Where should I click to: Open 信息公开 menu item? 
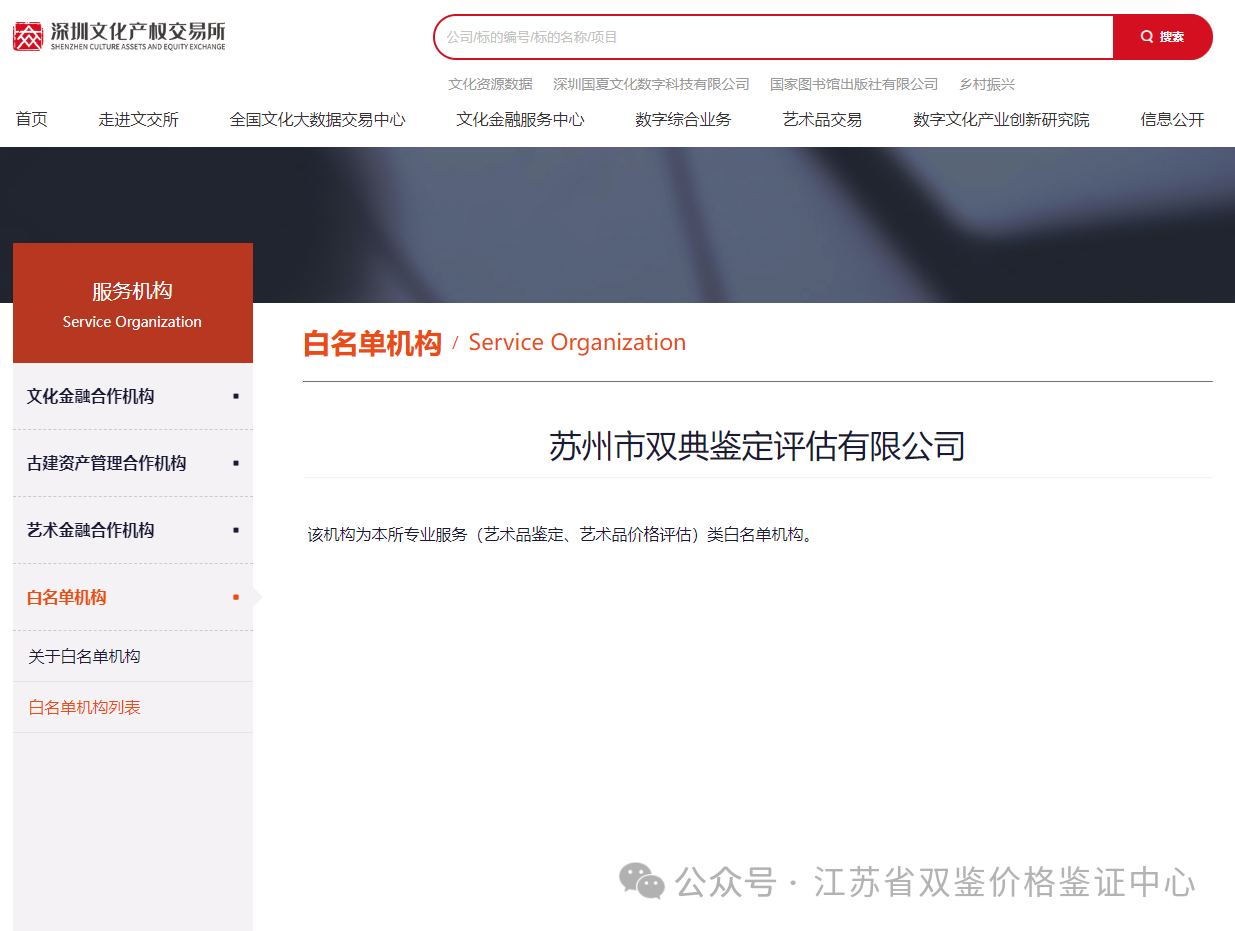(x=1172, y=120)
